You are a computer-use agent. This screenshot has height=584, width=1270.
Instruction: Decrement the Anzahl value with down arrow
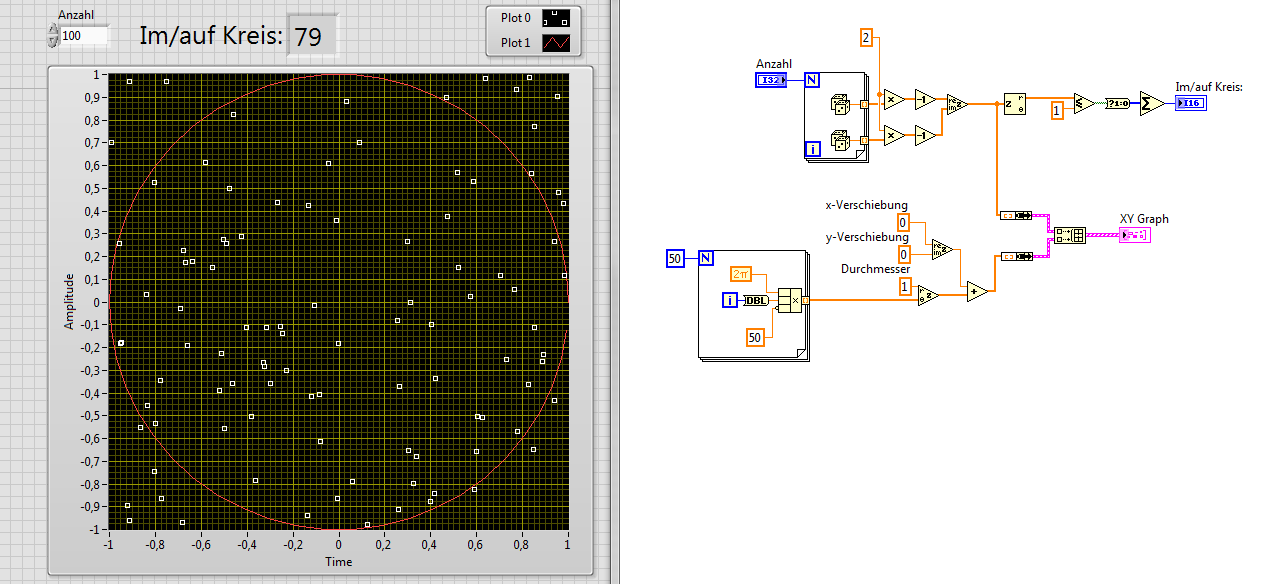(53, 41)
